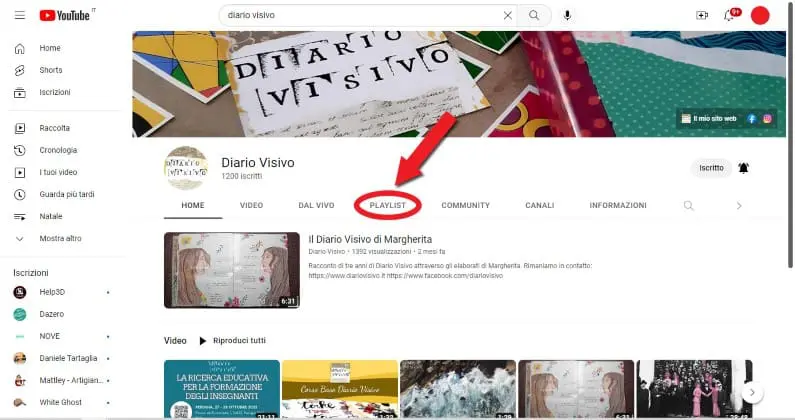795x420 pixels.
Task: Click the Diario Visivo channel avatar
Action: coord(186,168)
